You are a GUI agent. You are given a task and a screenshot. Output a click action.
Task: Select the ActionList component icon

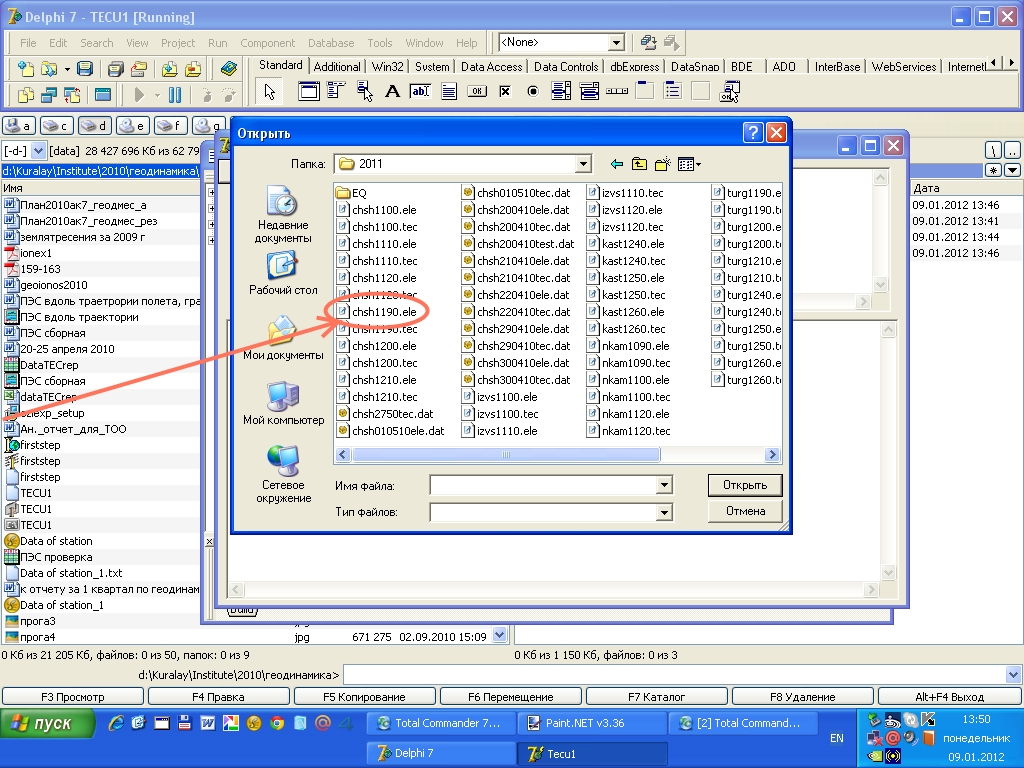729,91
